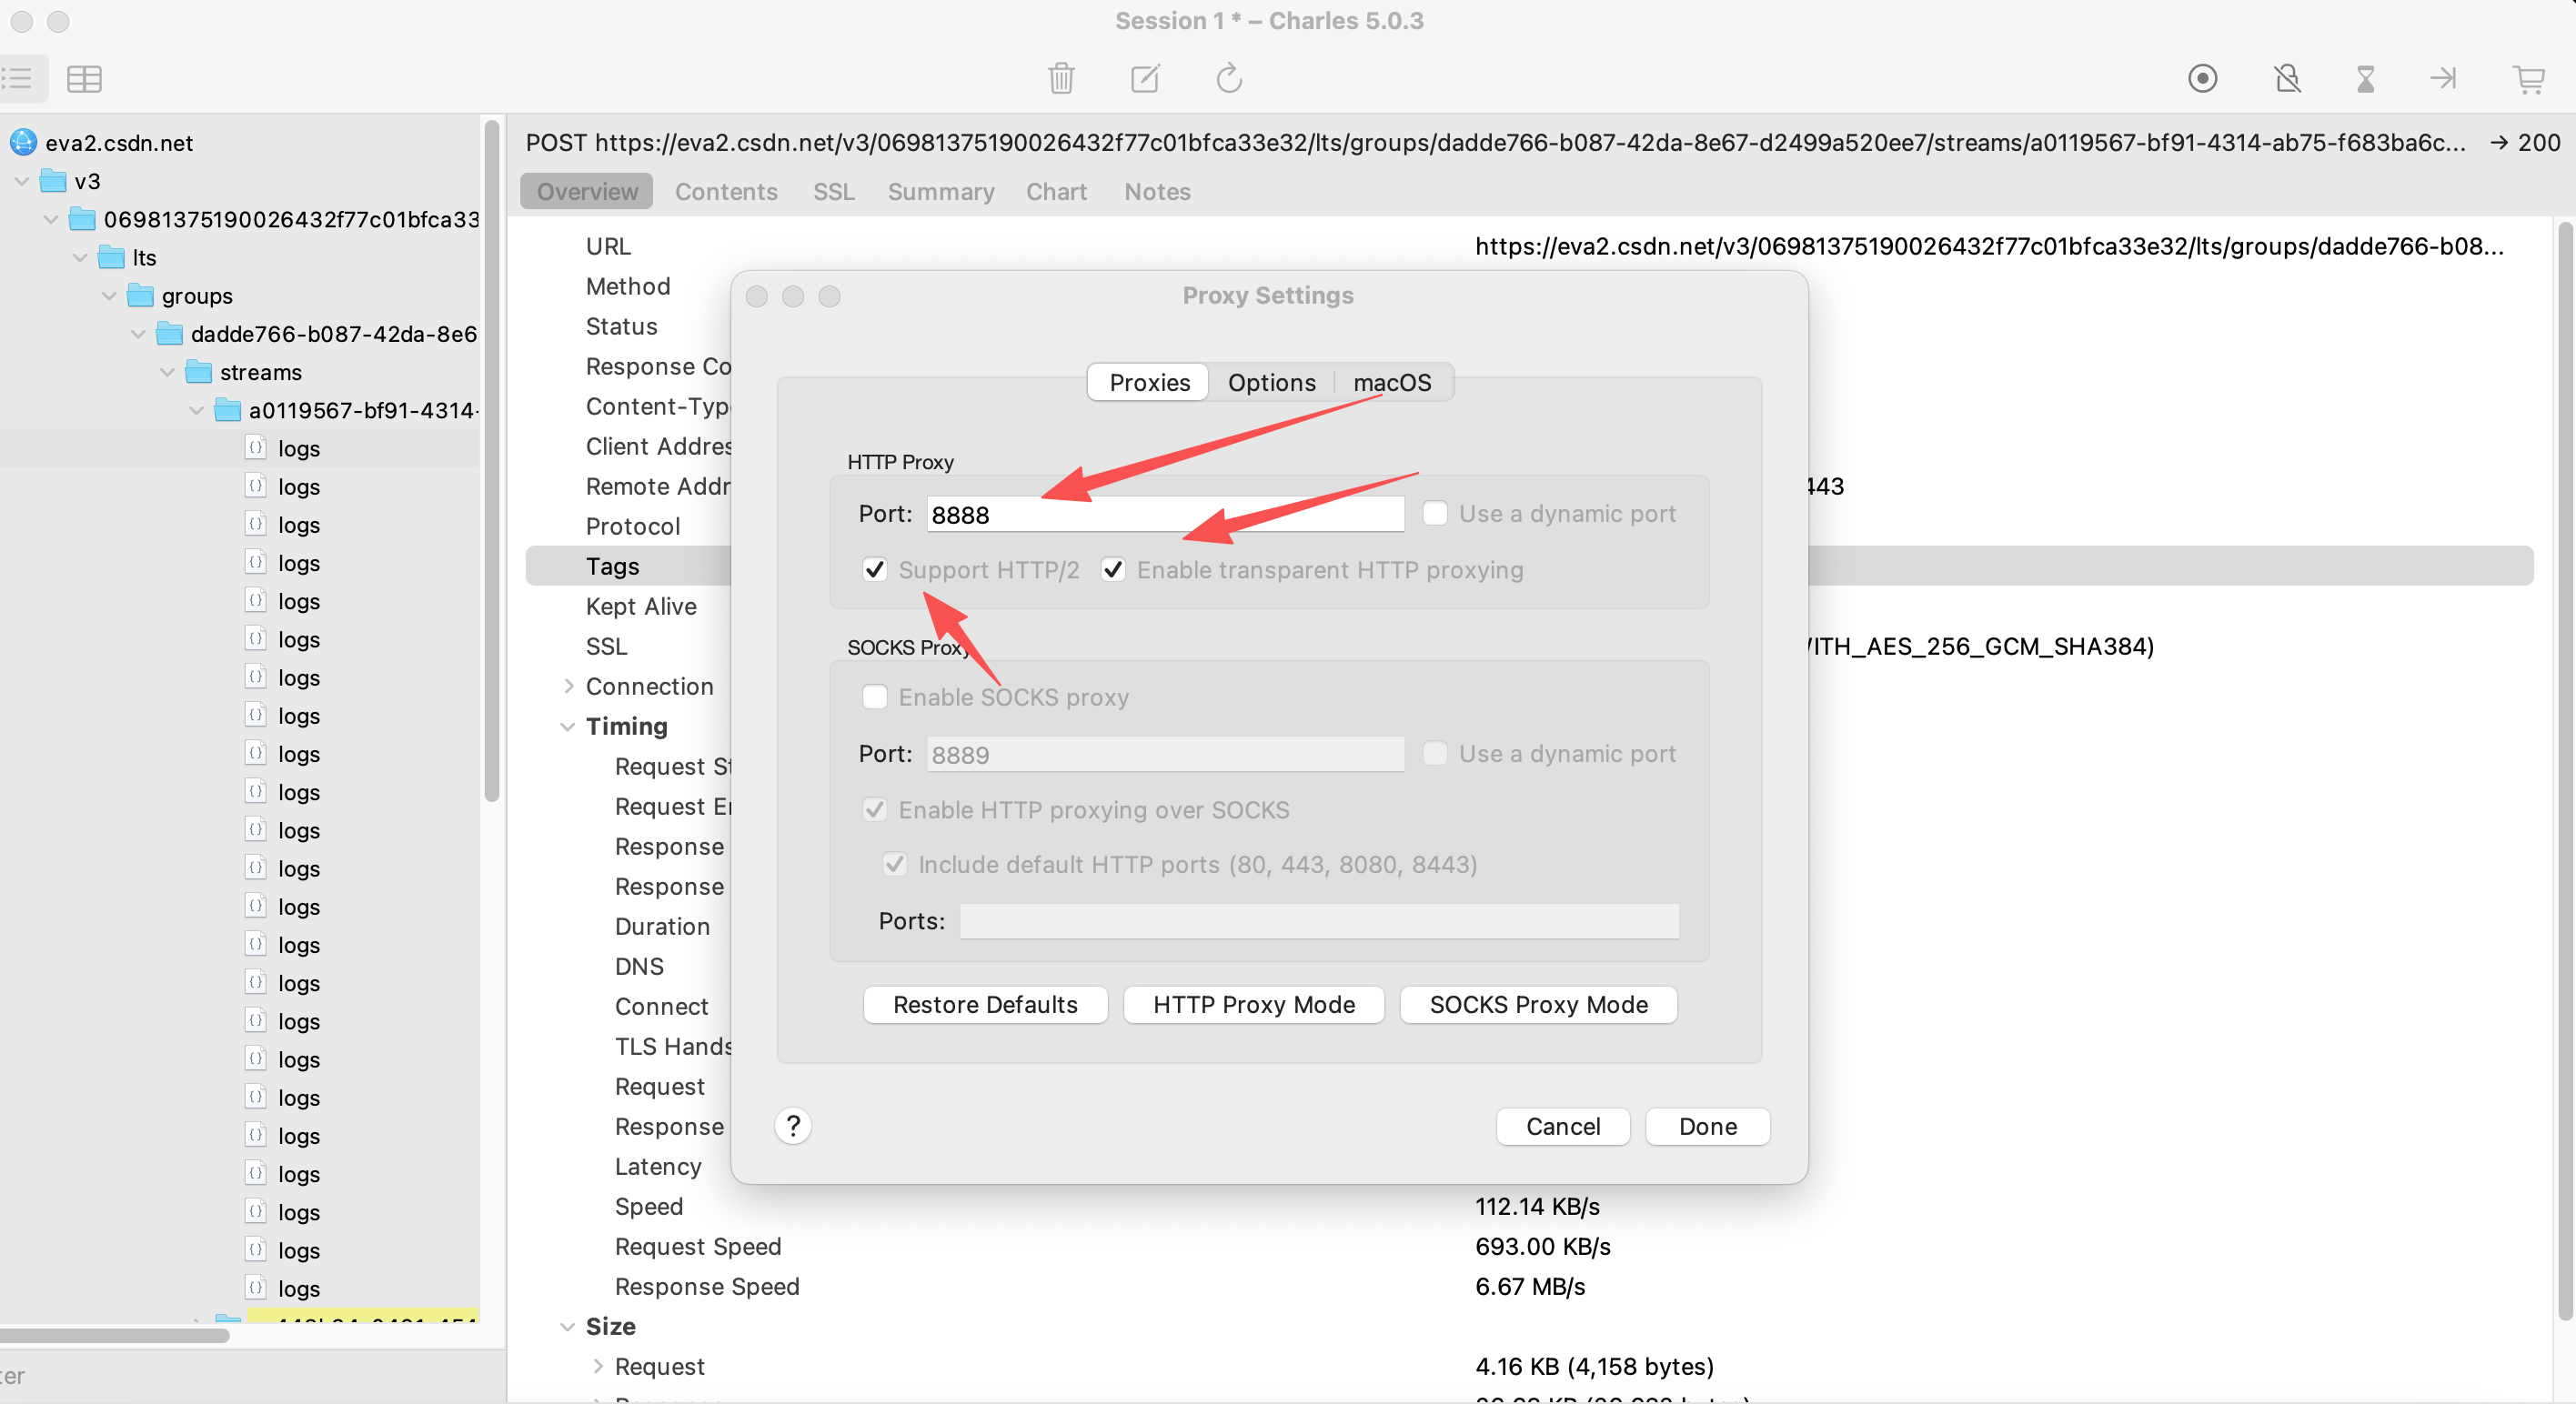The image size is (2576, 1404).
Task: Click the repeat refresh icon
Action: click(x=1229, y=78)
